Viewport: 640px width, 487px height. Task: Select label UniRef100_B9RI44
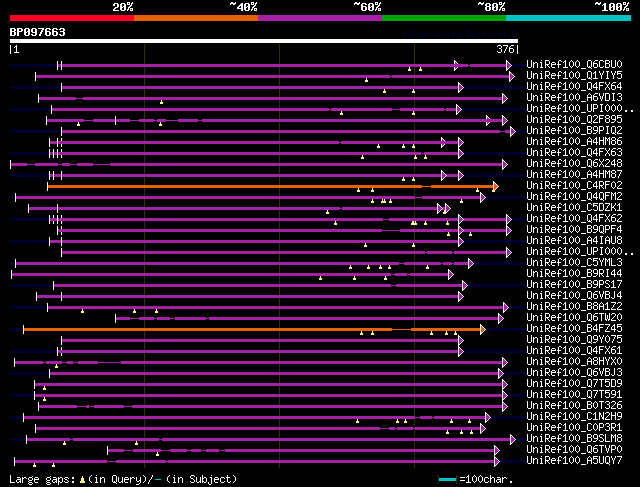(x=574, y=274)
